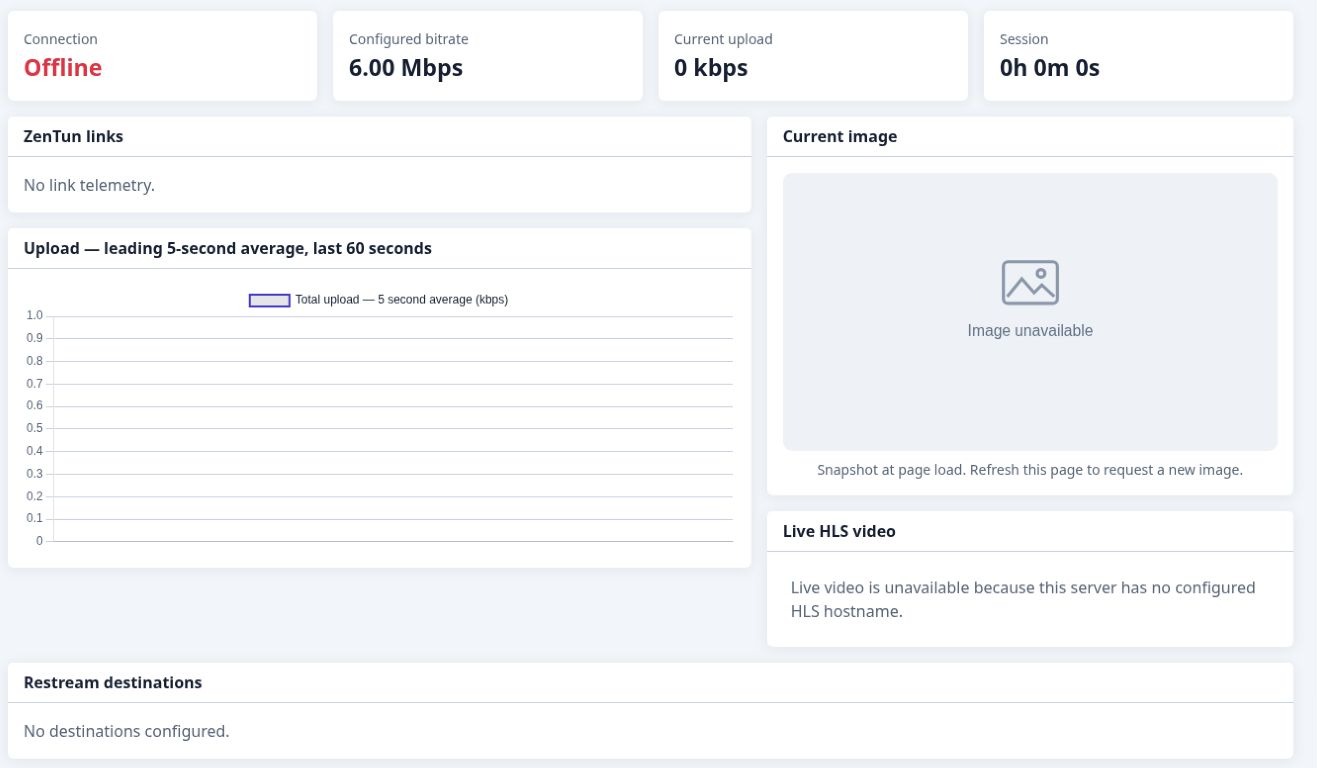Image resolution: width=1317 pixels, height=768 pixels.
Task: Click the No link telemetry message
Action: tap(89, 185)
